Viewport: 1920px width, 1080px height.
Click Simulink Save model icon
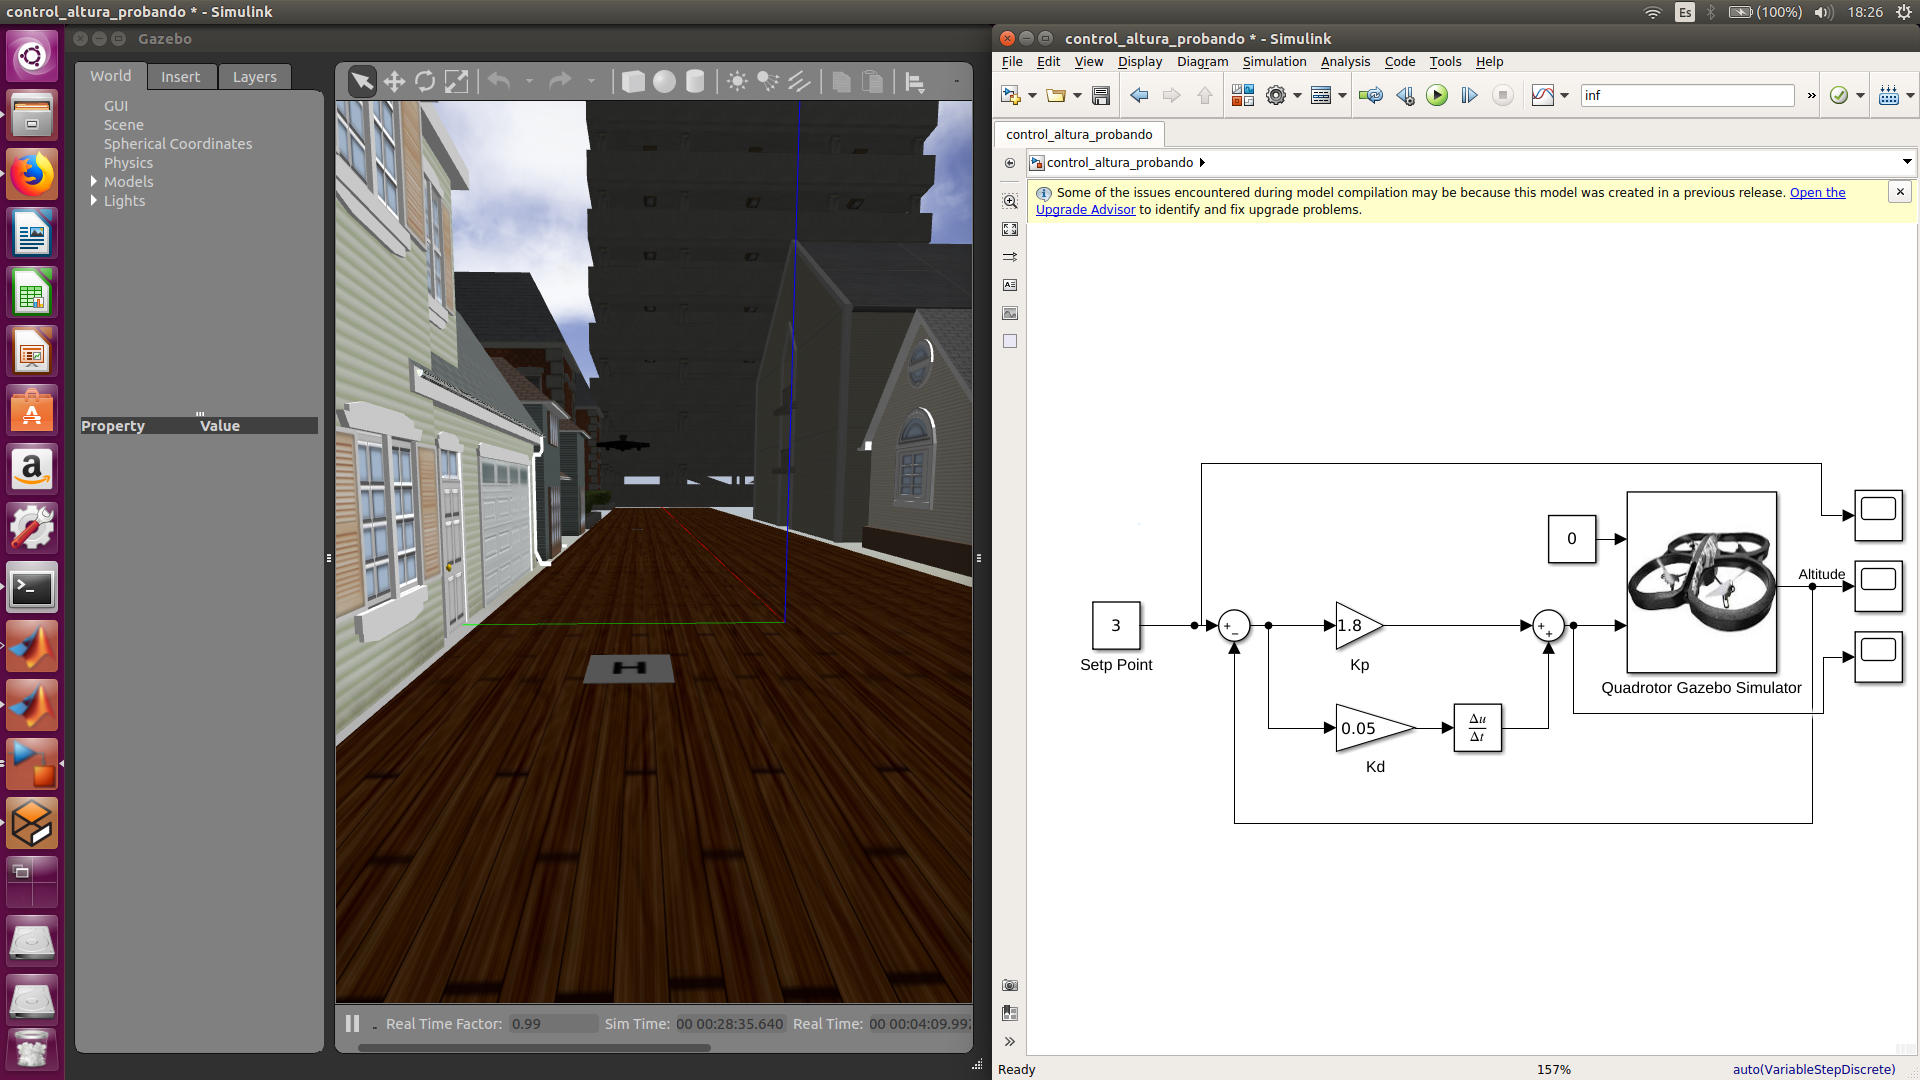point(1101,95)
